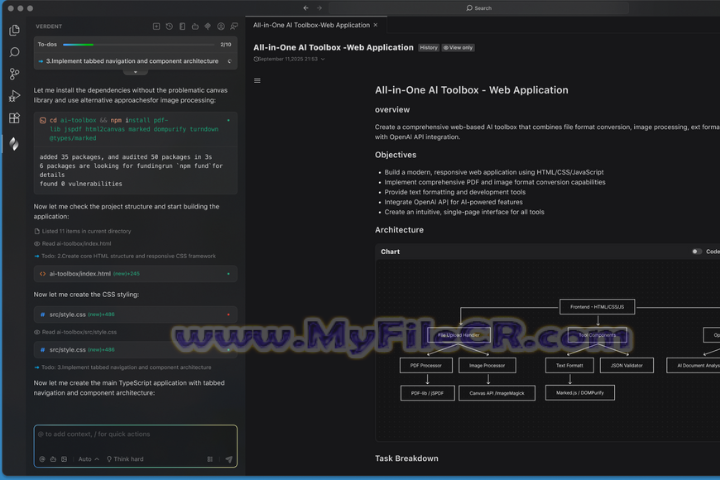Click Todo: 2.Create core HTML structure line

pos(125,256)
